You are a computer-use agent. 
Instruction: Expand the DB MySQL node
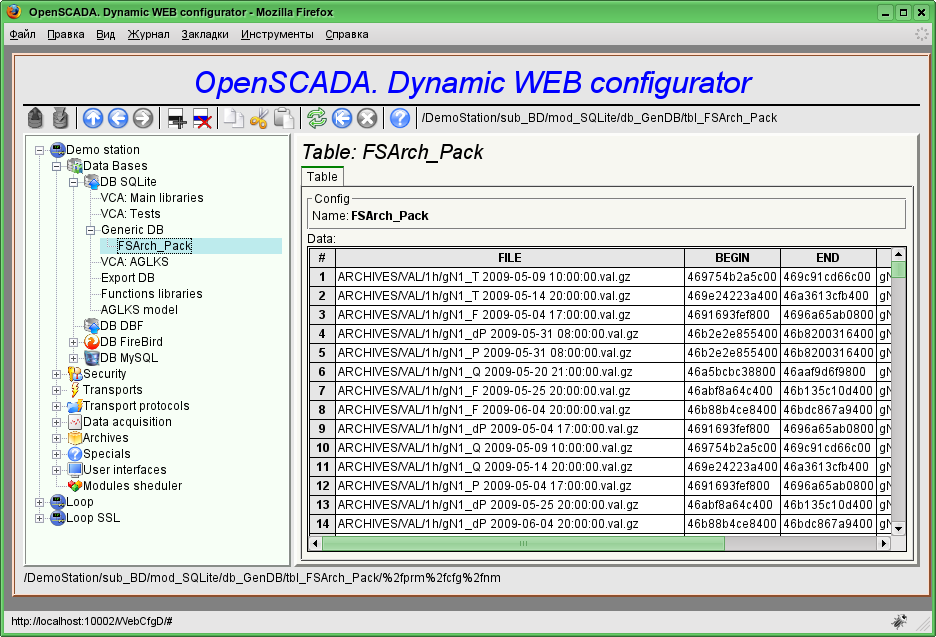coord(73,359)
